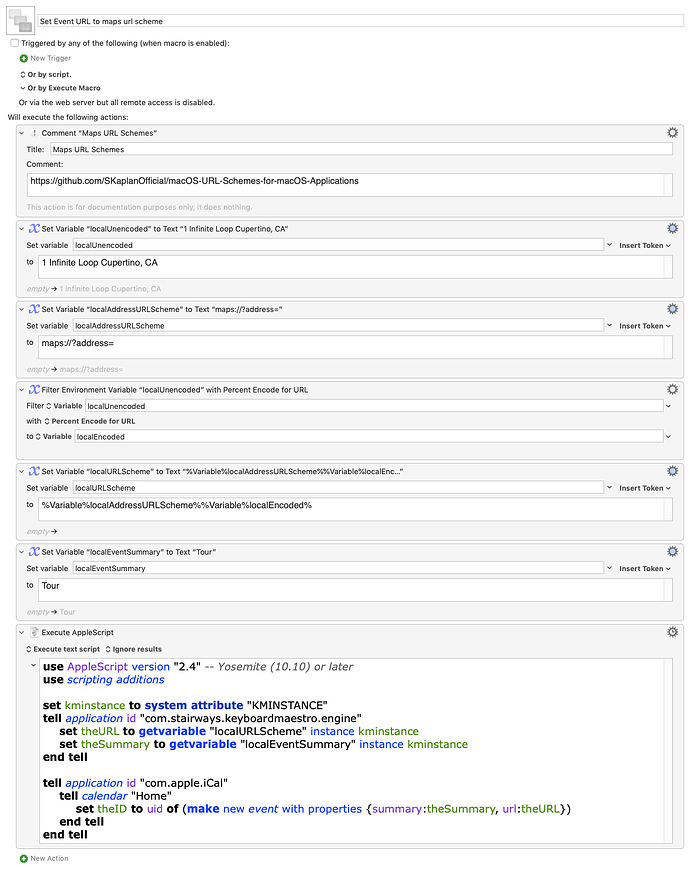Open Insert Token menu for localAddressURLScheme

[645, 326]
